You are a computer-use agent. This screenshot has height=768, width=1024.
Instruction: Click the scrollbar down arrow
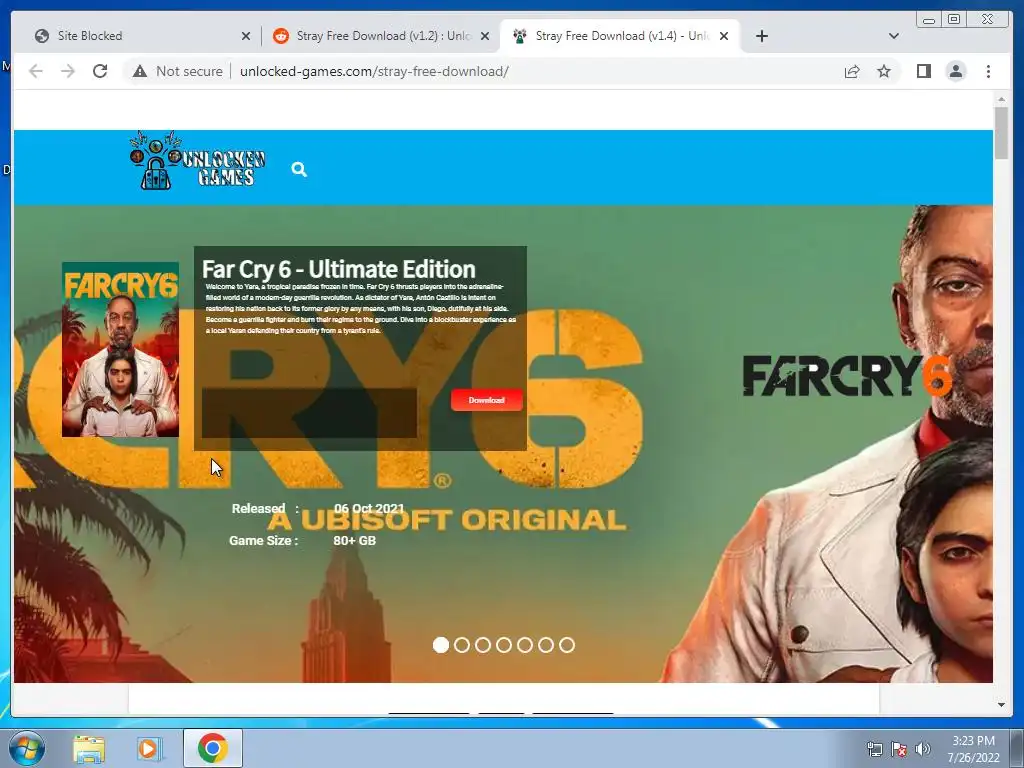[1001, 705]
